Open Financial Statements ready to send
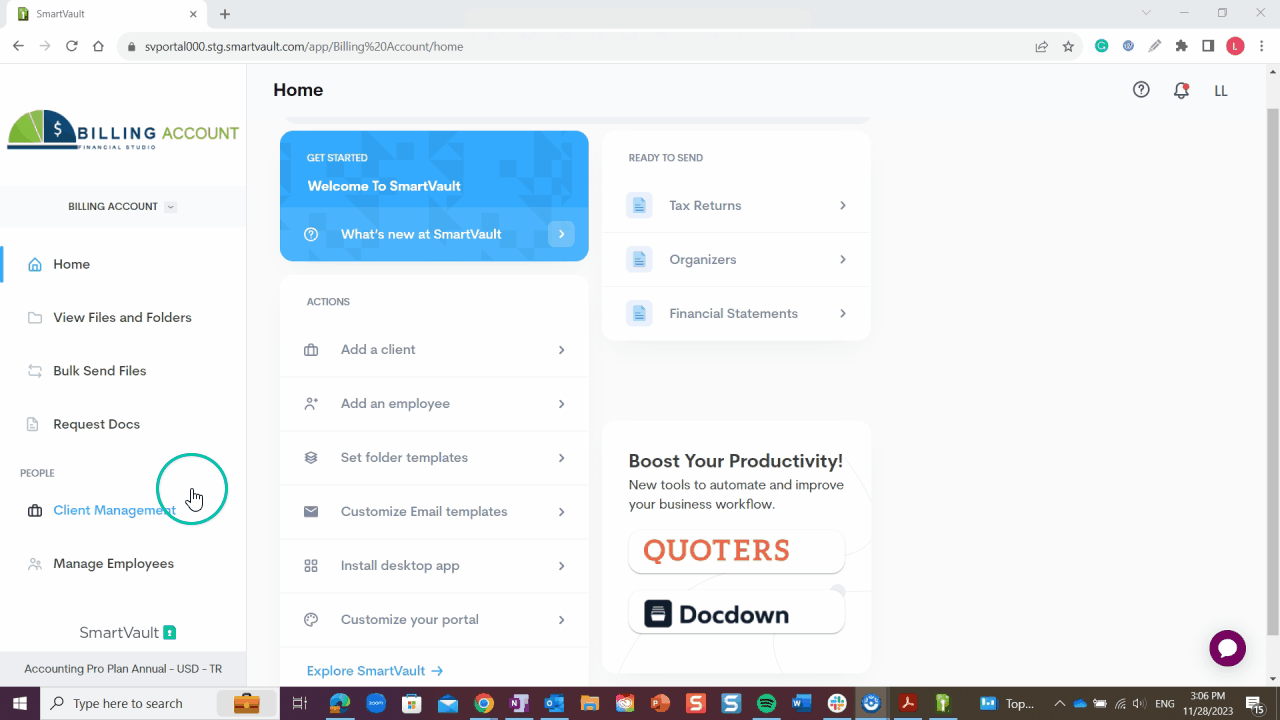Viewport: 1280px width, 720px height. tap(736, 313)
